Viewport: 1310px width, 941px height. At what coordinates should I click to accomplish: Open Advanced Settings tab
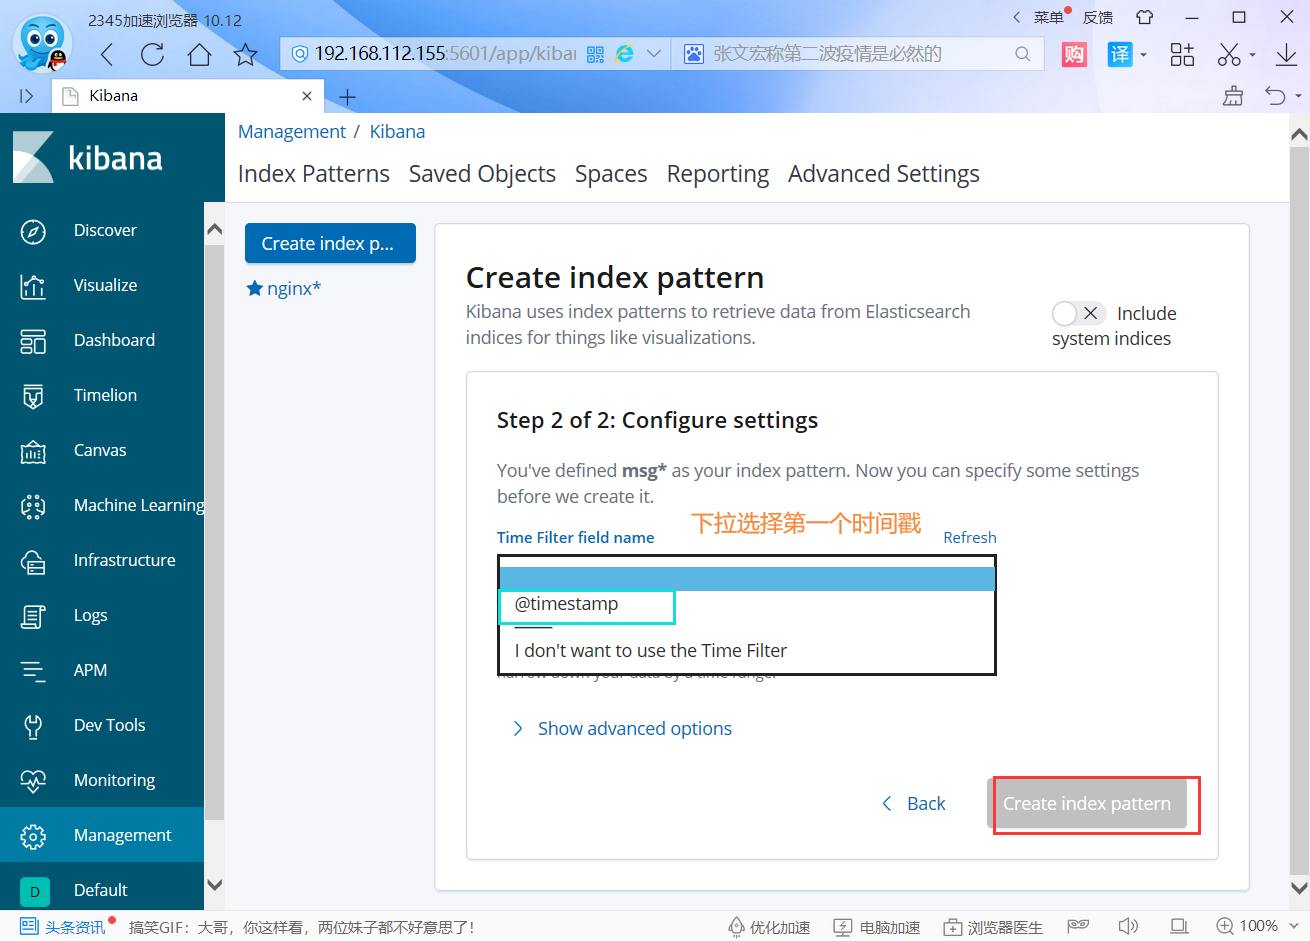point(884,174)
